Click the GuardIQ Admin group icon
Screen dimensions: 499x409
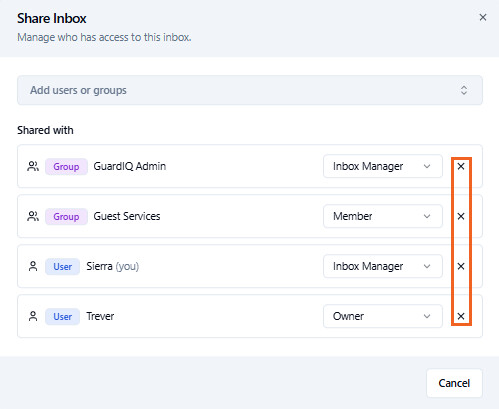[33, 166]
